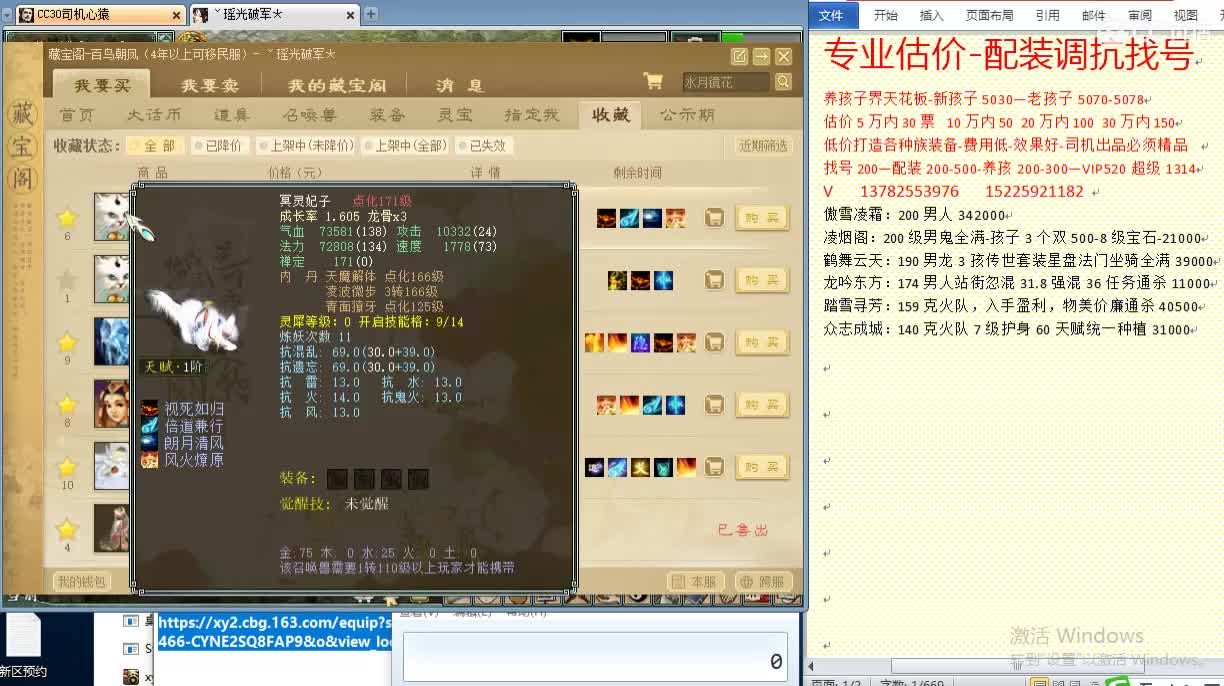Open 近期筛选 filter dropdown
This screenshot has width=1224, height=686.
(x=764, y=145)
